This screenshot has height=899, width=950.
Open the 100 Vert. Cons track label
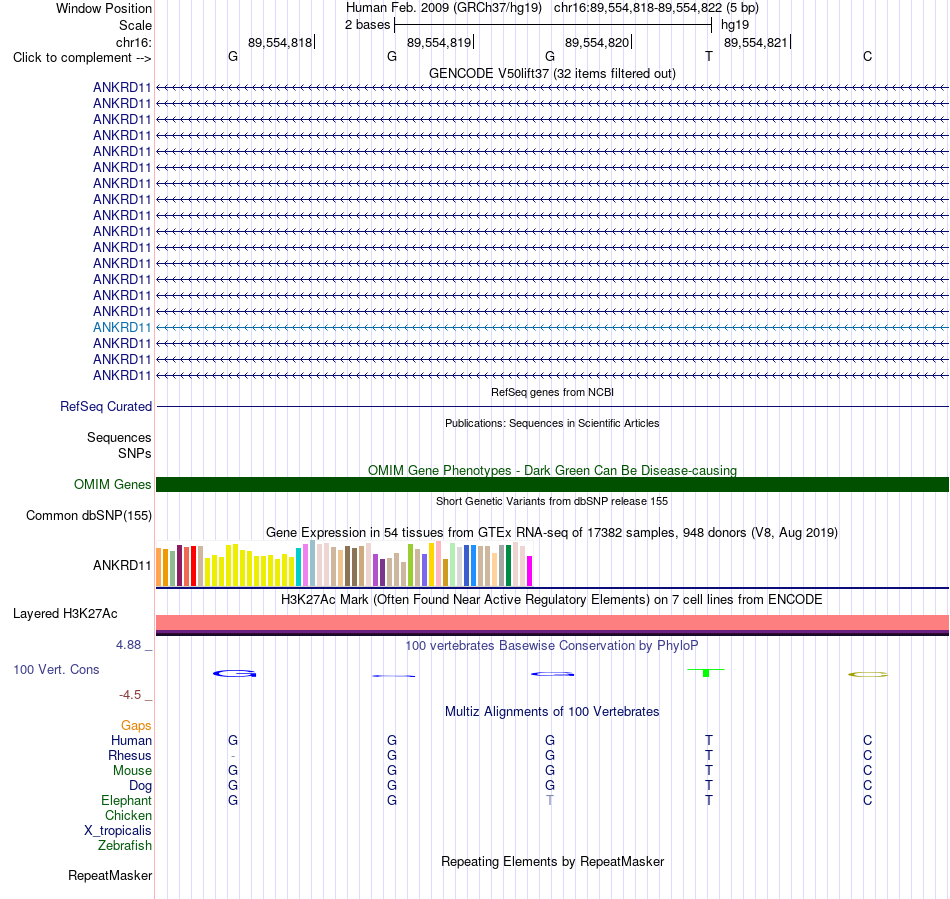(x=56, y=669)
